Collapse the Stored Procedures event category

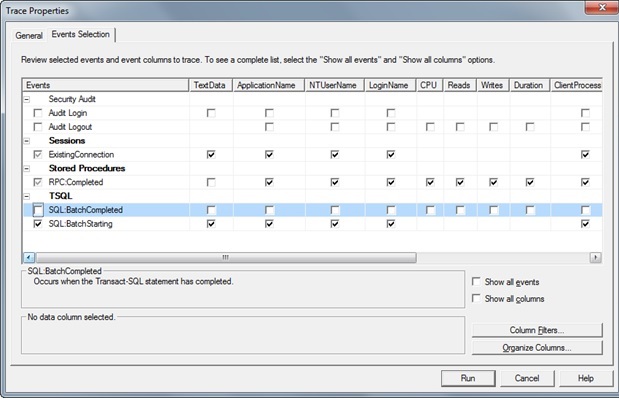pos(27,169)
